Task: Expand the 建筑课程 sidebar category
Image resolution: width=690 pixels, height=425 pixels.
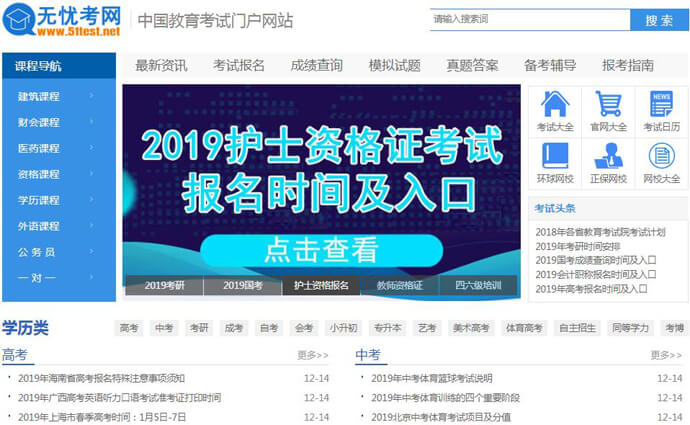Action: [x=40, y=97]
